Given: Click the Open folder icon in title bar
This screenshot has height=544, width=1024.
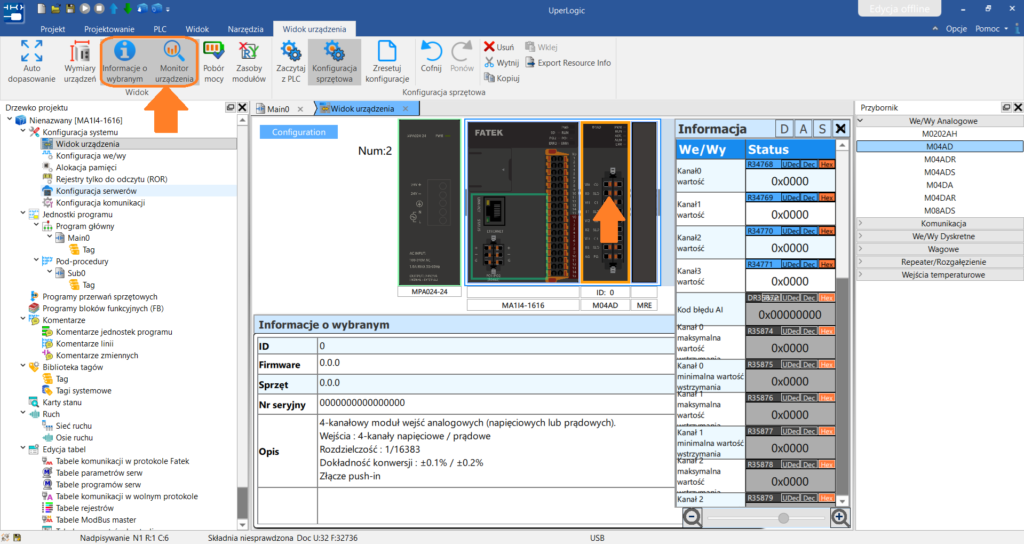Looking at the screenshot, I should click(56, 8).
